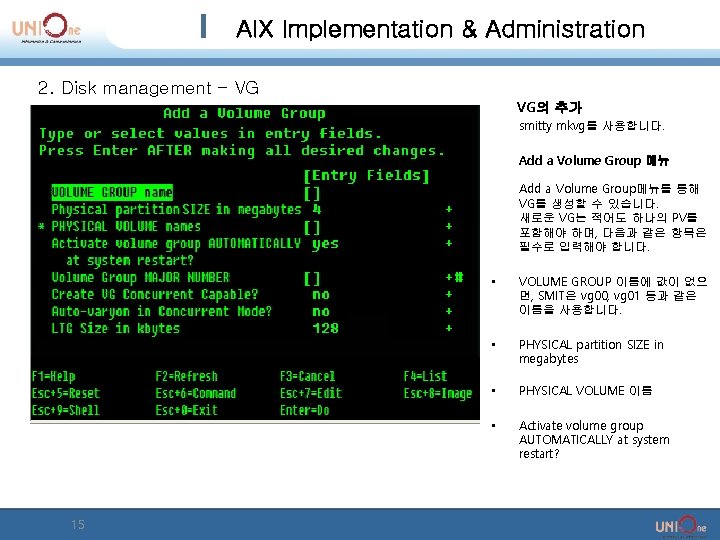Click the 'Add a Volume Group' terminal title
The height and width of the screenshot is (540, 720).
pyautogui.click(x=244, y=113)
